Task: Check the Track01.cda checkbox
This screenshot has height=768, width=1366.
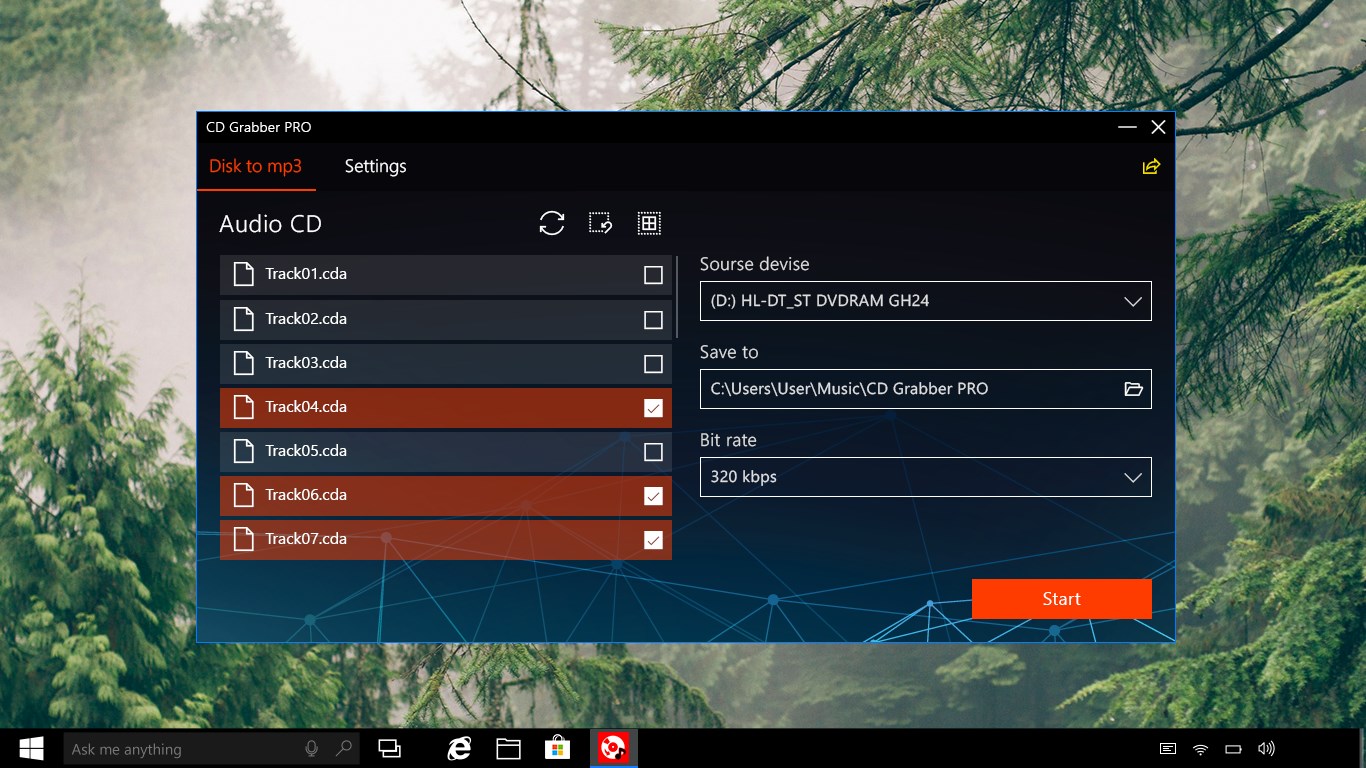Action: [x=653, y=275]
